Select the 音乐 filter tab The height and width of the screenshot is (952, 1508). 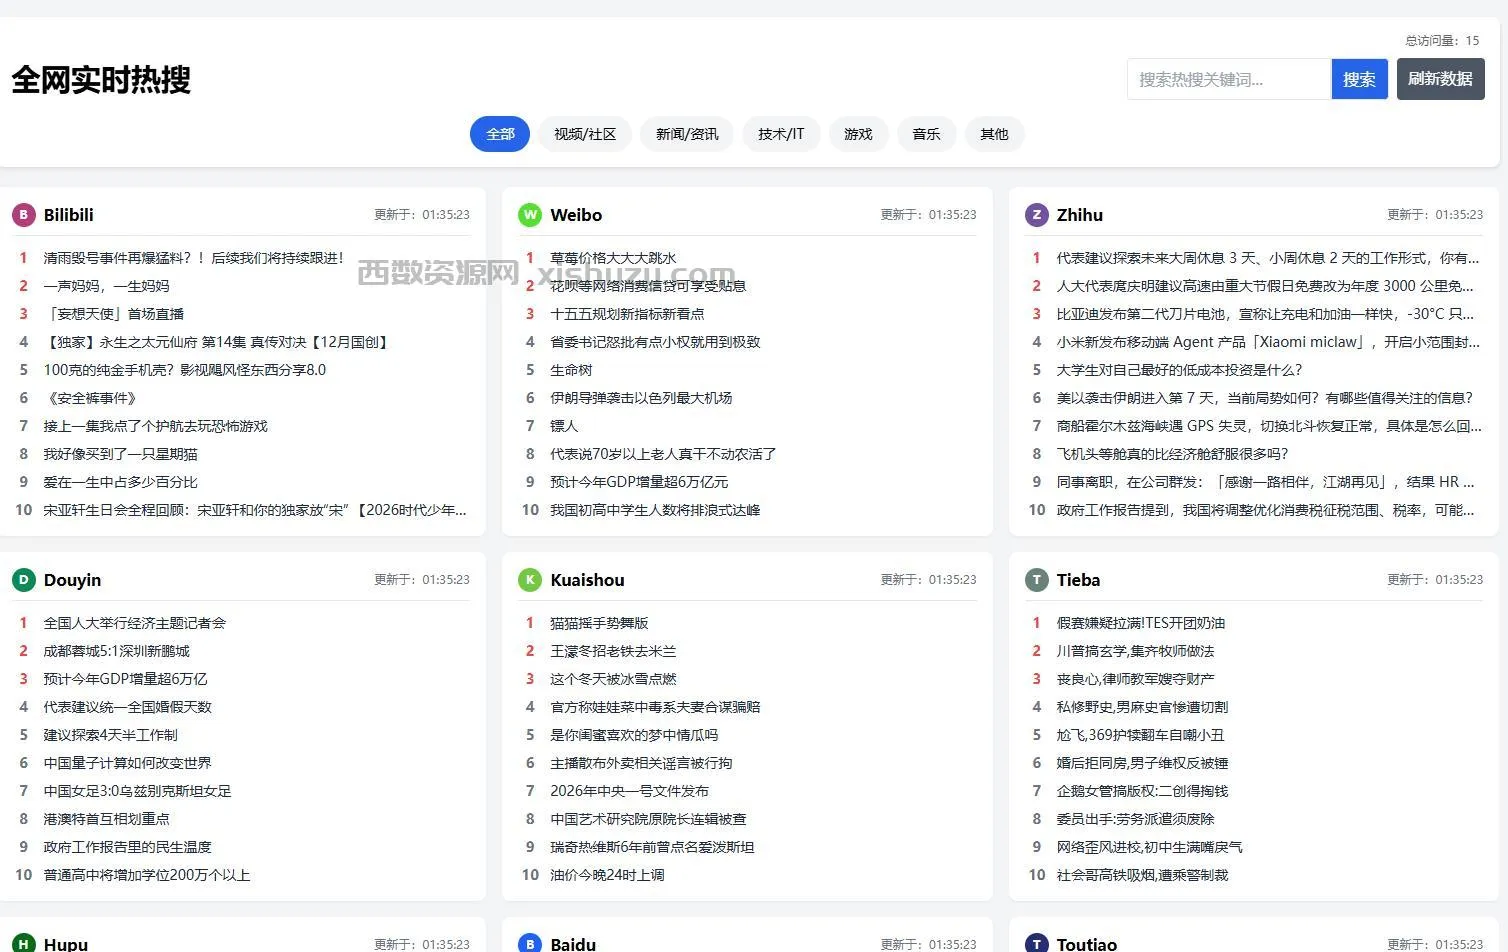point(926,133)
